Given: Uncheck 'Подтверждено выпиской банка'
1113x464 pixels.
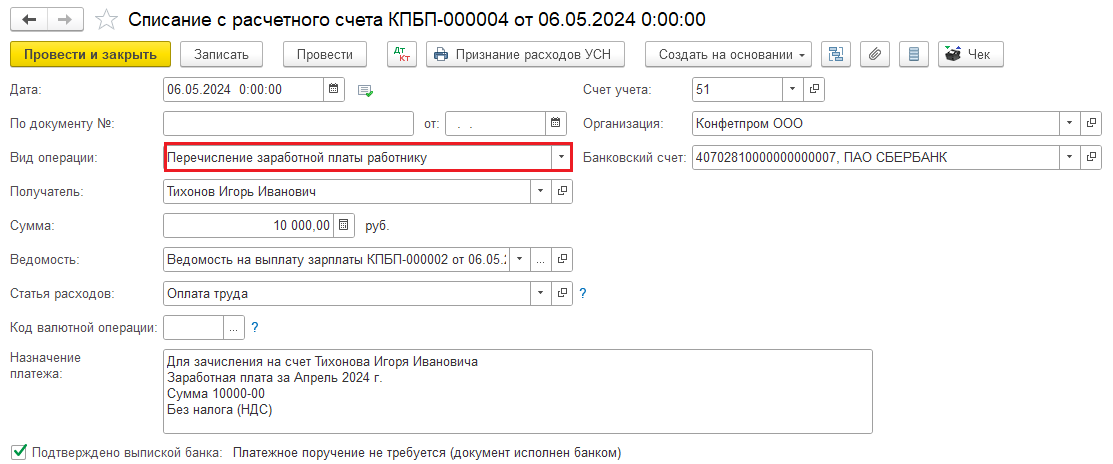Looking at the screenshot, I should pos(20,451).
